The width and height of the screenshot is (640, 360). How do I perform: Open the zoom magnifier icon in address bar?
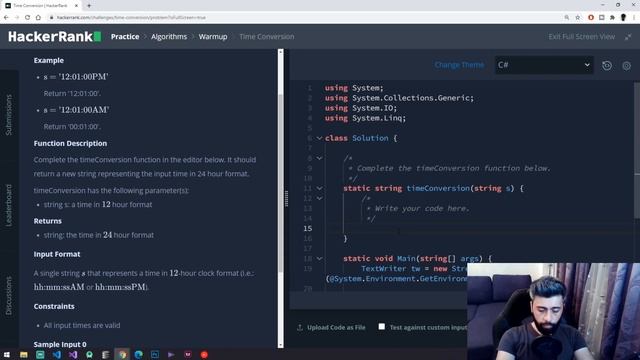(x=567, y=18)
